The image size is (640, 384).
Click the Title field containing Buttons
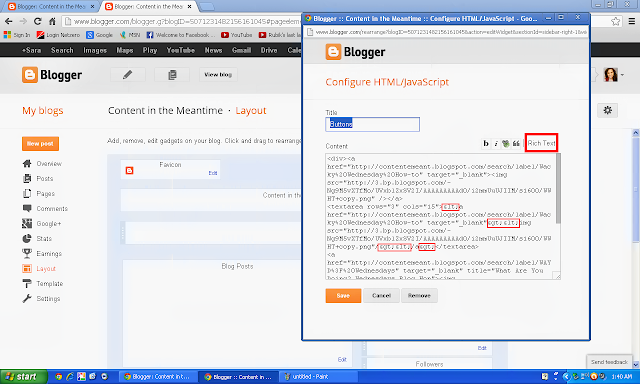click(372, 124)
